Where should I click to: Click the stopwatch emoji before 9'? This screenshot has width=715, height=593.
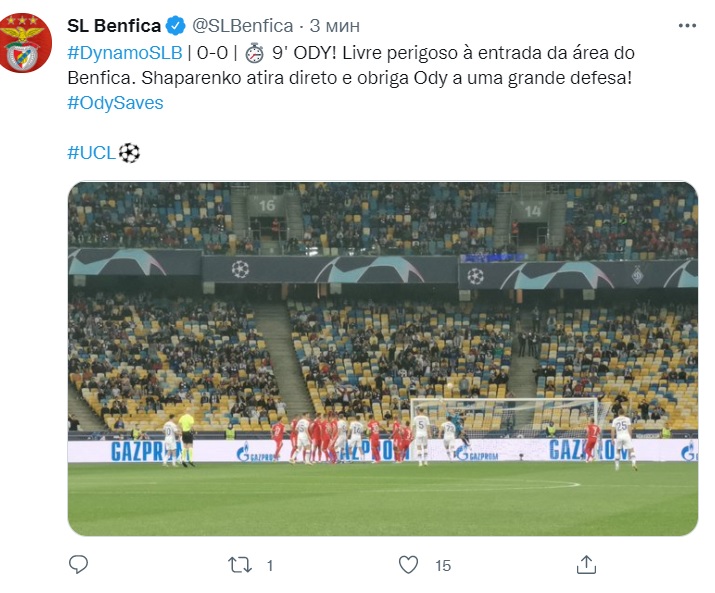click(x=255, y=52)
